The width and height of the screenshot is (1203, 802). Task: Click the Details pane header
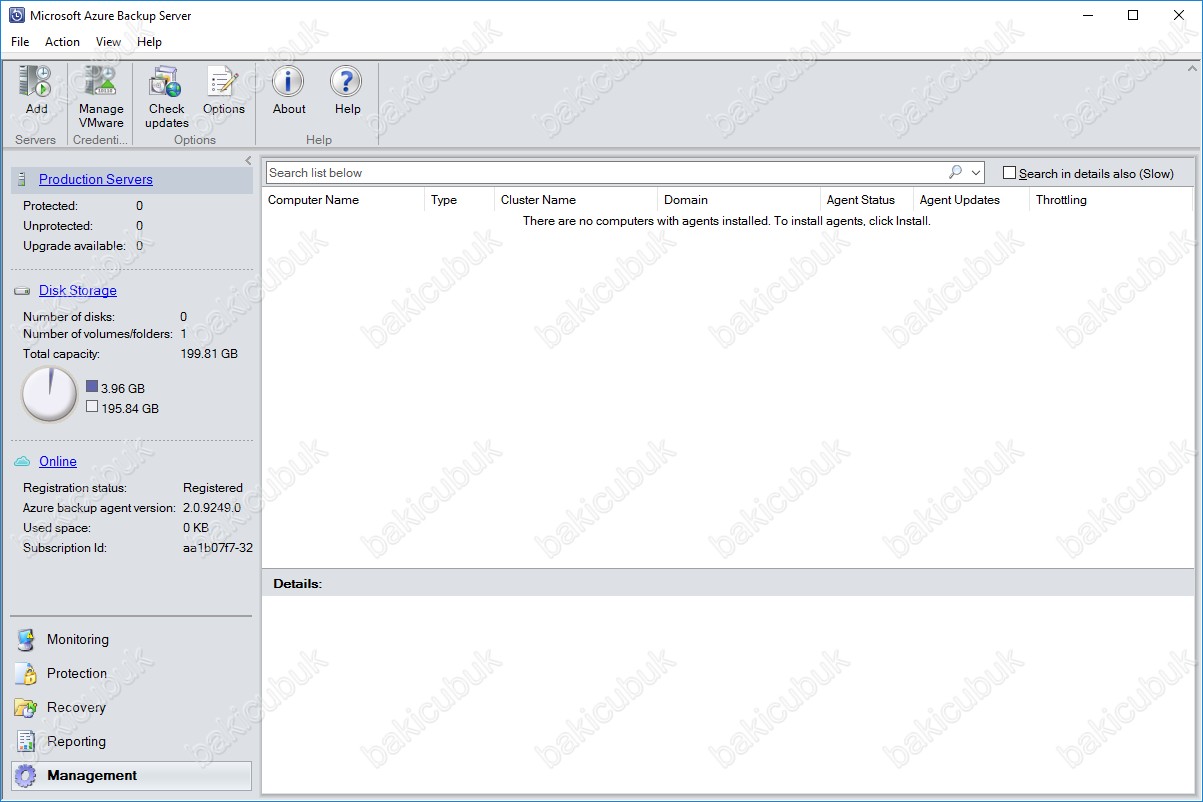727,583
